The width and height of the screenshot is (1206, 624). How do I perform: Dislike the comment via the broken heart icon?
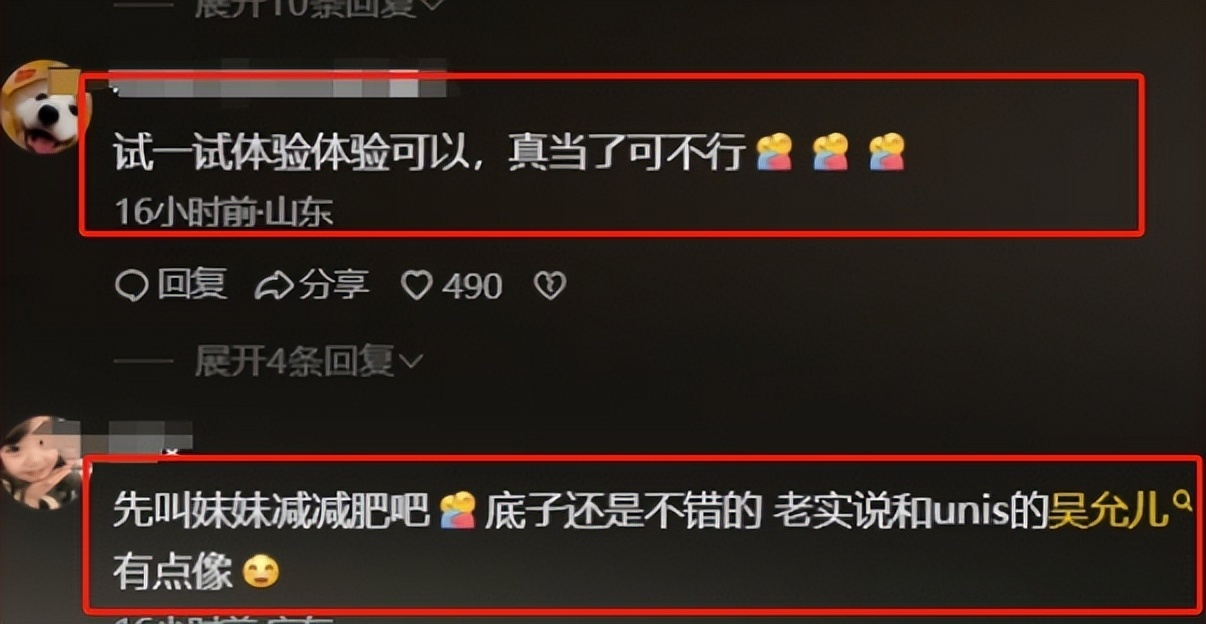click(550, 287)
